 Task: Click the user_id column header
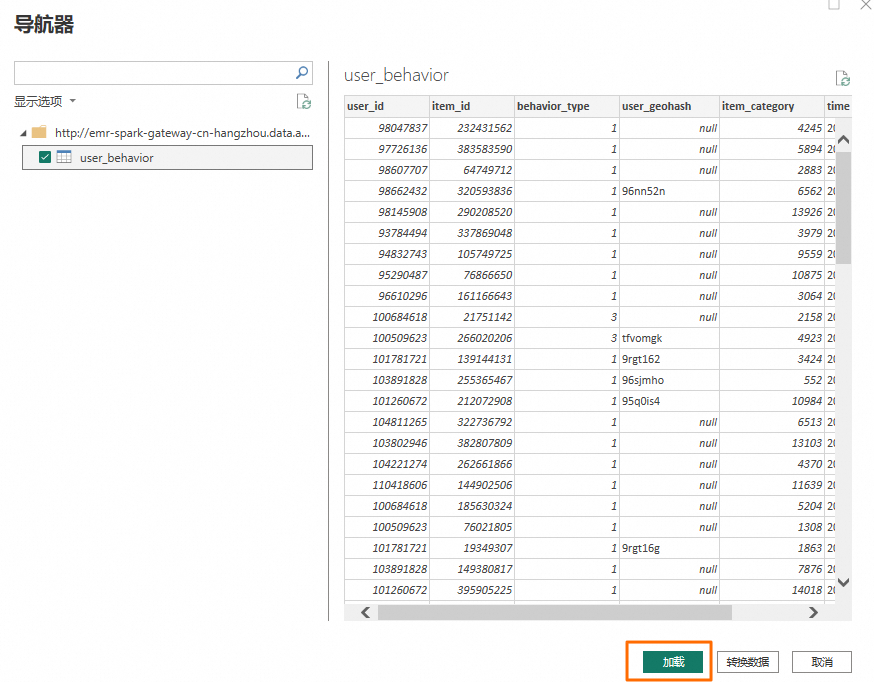click(387, 106)
